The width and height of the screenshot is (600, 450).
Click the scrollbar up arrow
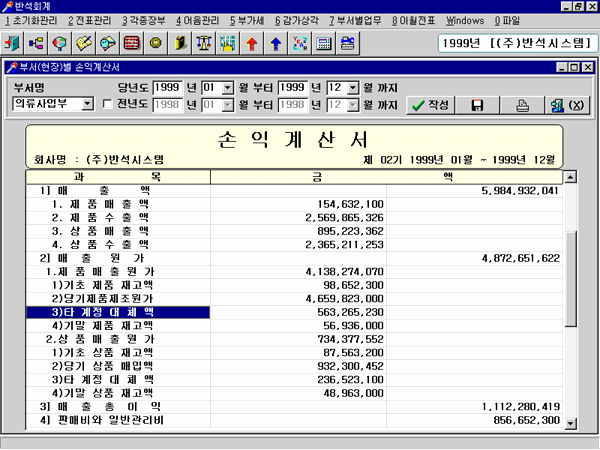tap(571, 177)
